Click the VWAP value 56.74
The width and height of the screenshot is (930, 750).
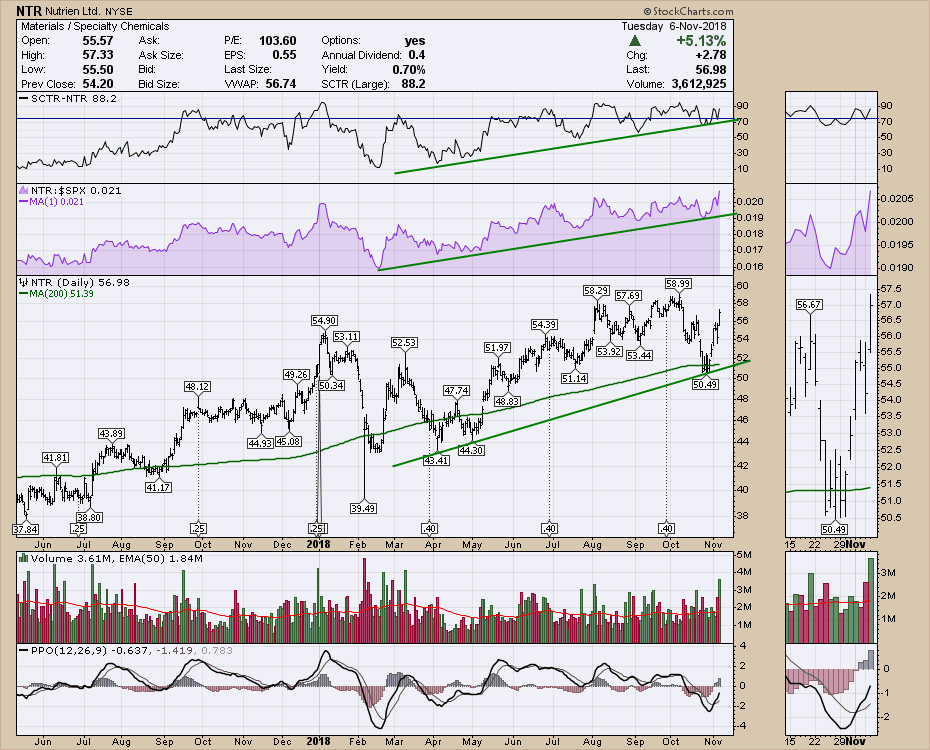coord(281,84)
